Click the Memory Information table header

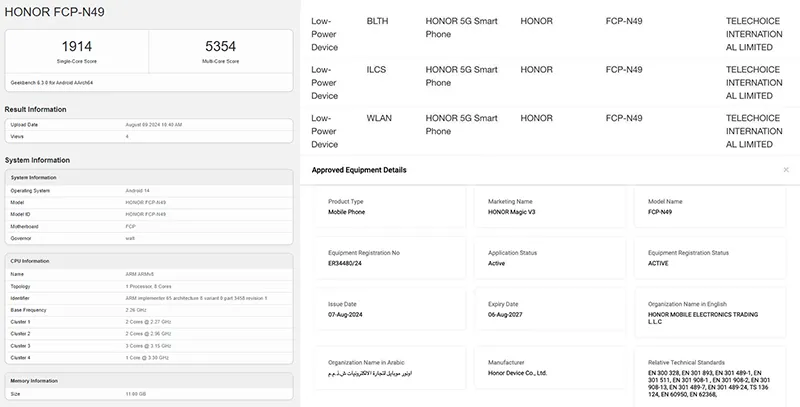click(149, 381)
